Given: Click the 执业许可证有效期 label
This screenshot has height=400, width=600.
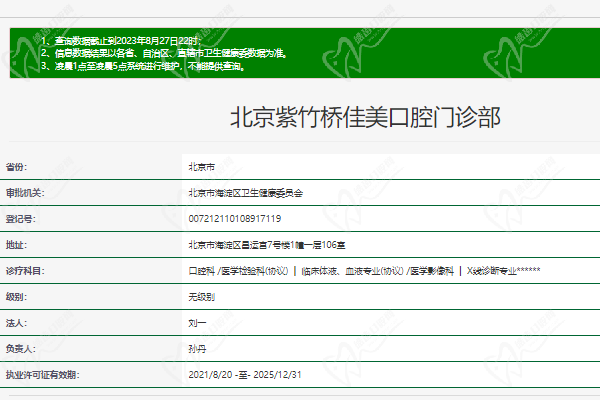Looking at the screenshot, I should (x=42, y=375).
